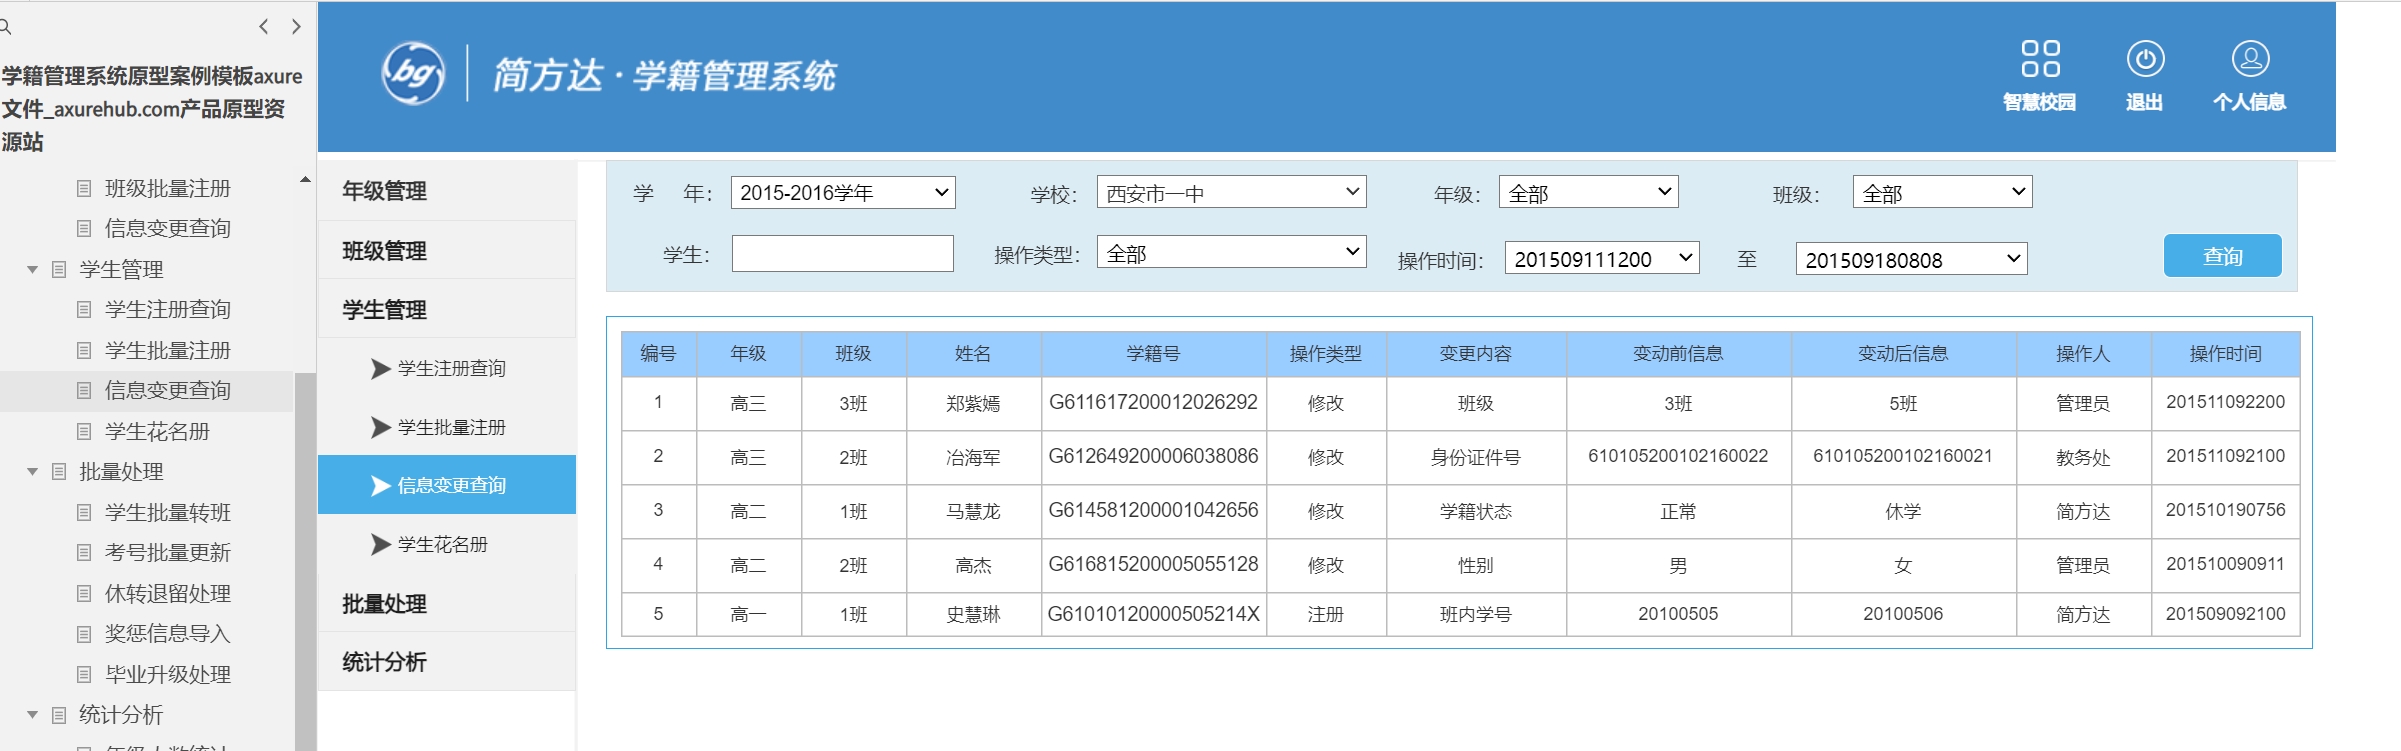This screenshot has height=751, width=2401.
Task: Go to next page arrow in sidebar
Action: click(x=296, y=27)
